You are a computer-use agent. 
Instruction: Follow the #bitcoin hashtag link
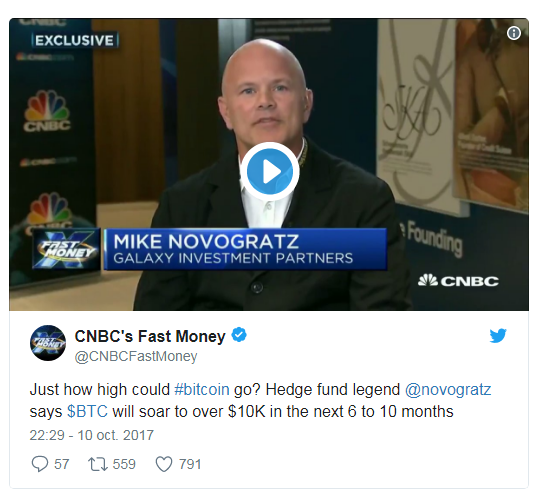(x=202, y=390)
